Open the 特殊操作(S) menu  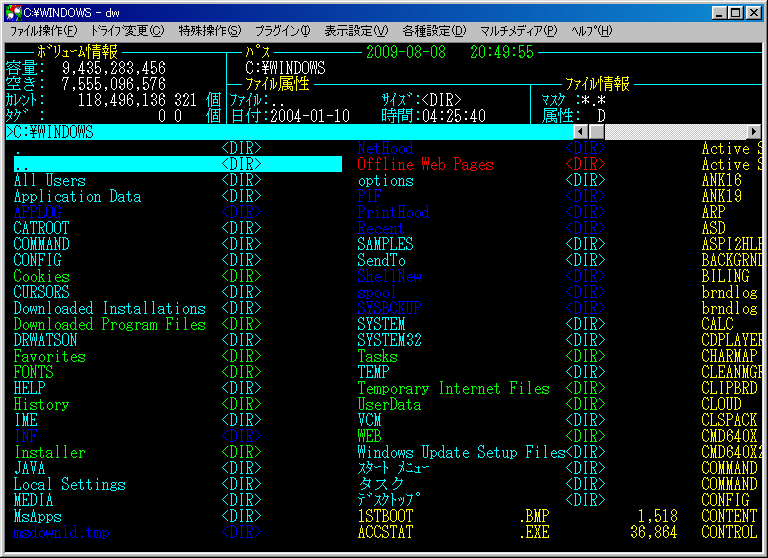[210, 31]
